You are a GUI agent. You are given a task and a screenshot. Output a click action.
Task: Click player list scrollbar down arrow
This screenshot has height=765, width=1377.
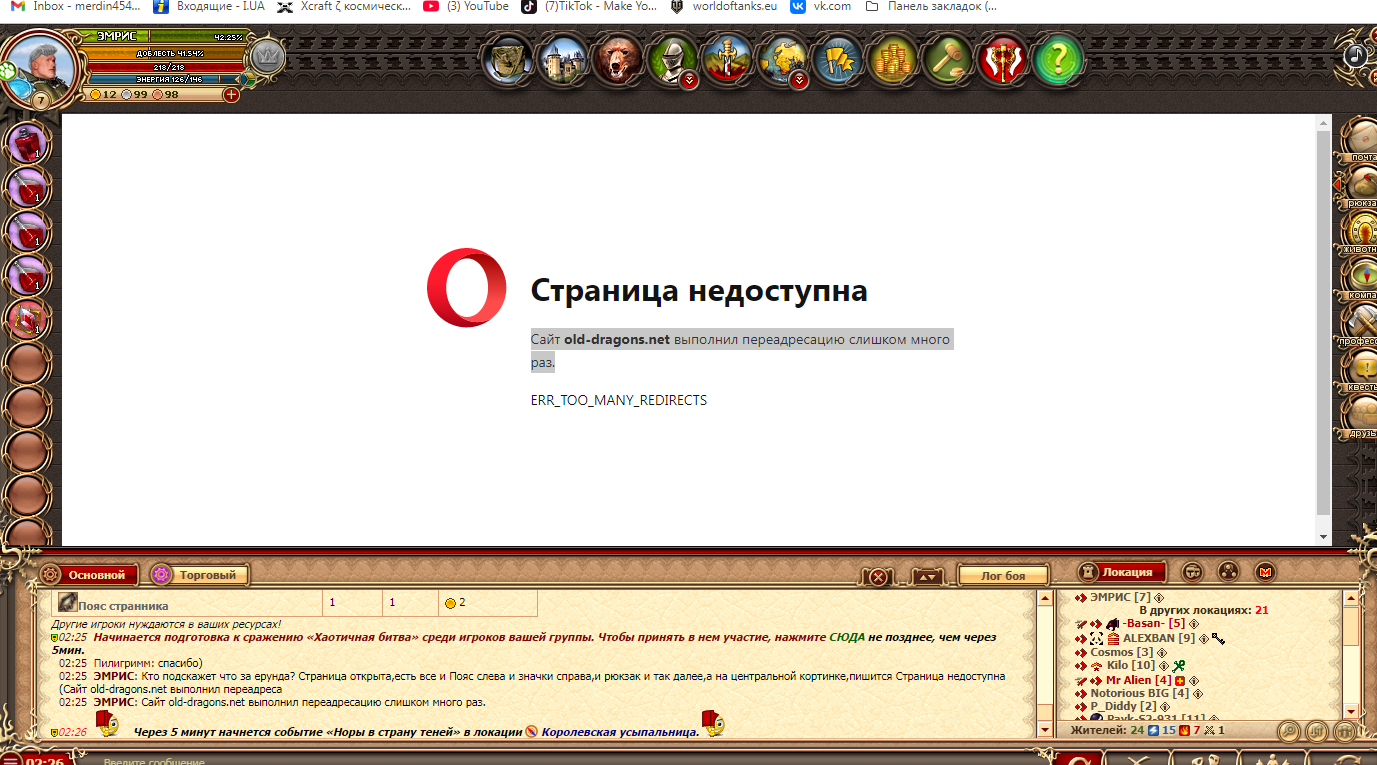point(1351,711)
